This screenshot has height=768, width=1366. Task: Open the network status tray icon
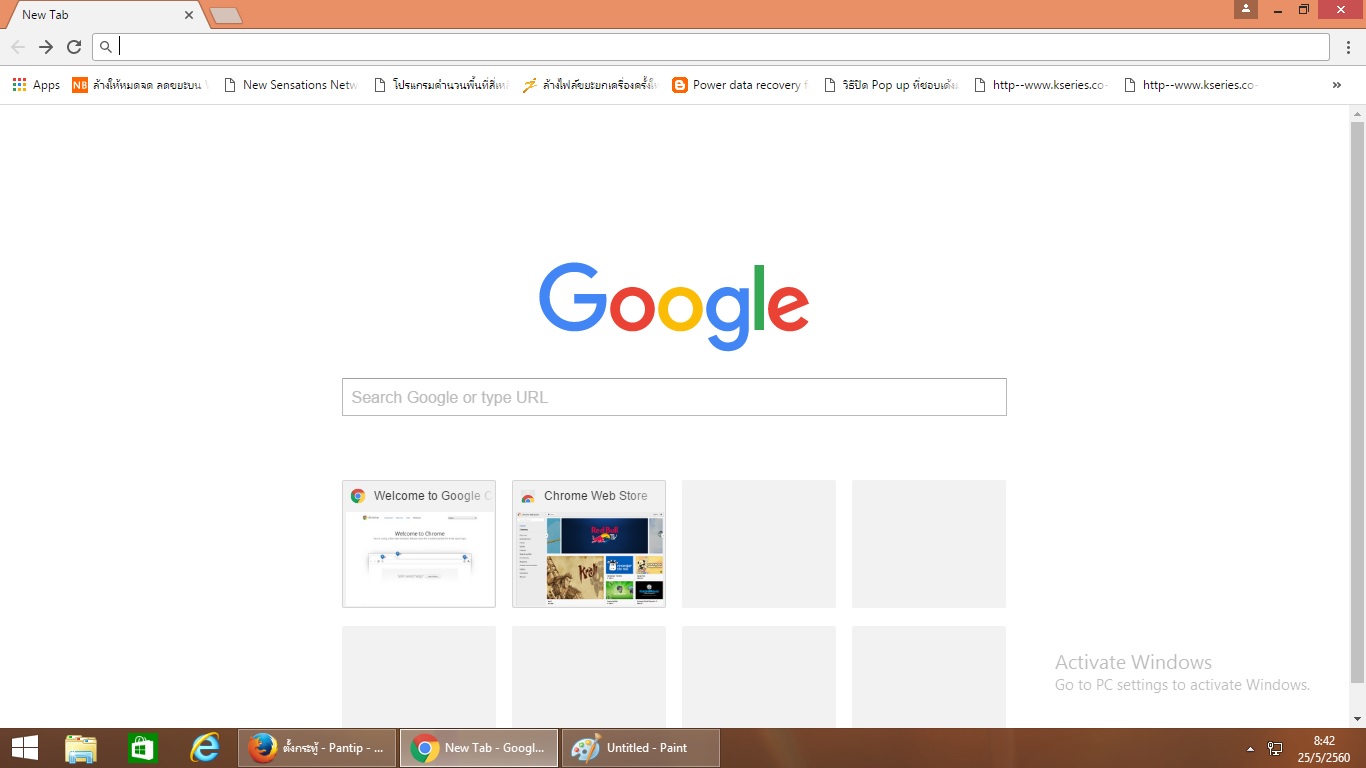point(1275,748)
